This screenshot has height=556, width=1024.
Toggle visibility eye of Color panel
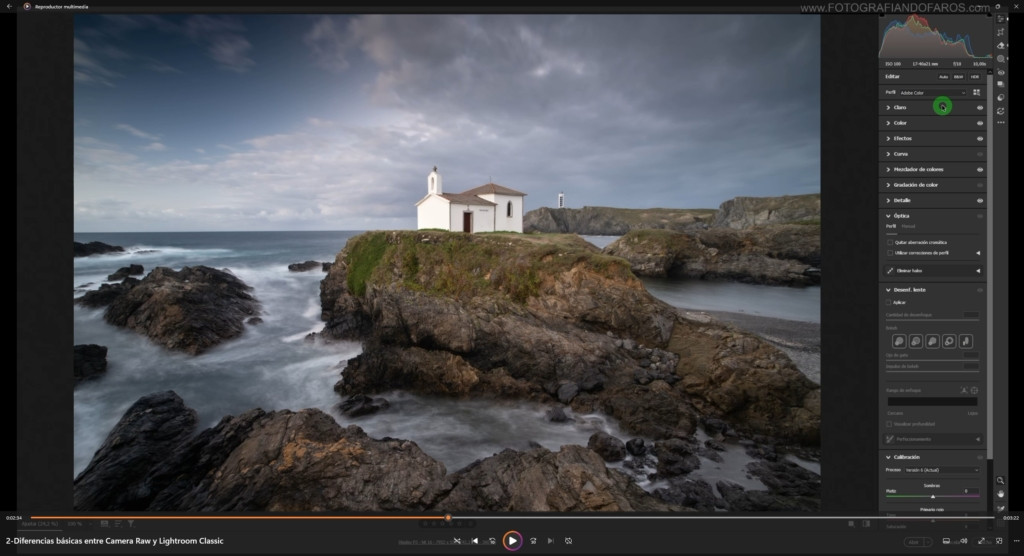(980, 123)
